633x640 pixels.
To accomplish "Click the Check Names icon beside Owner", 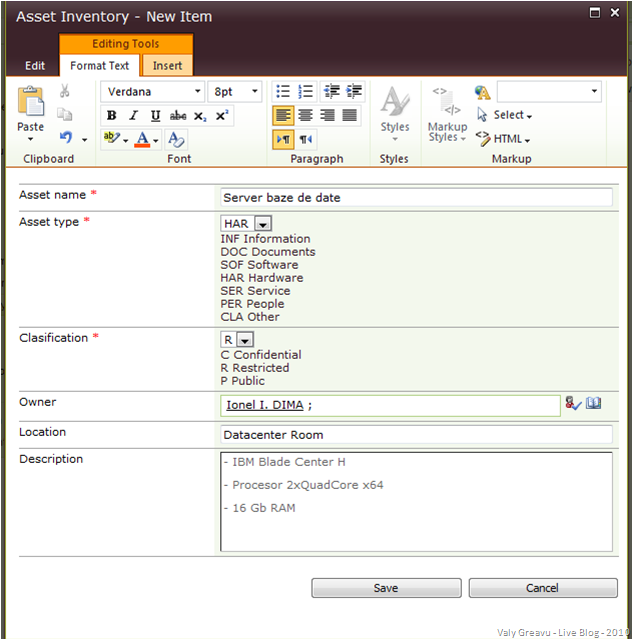I will click(573, 404).
